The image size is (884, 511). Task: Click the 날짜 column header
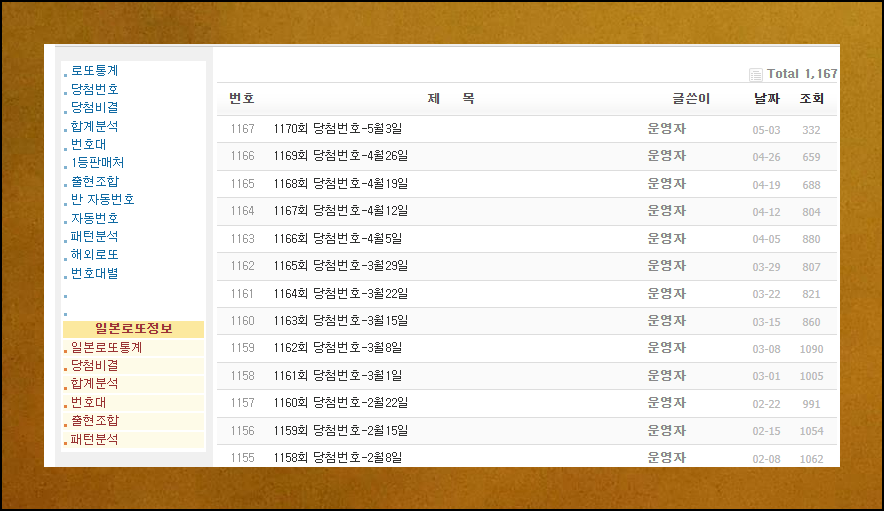click(767, 98)
